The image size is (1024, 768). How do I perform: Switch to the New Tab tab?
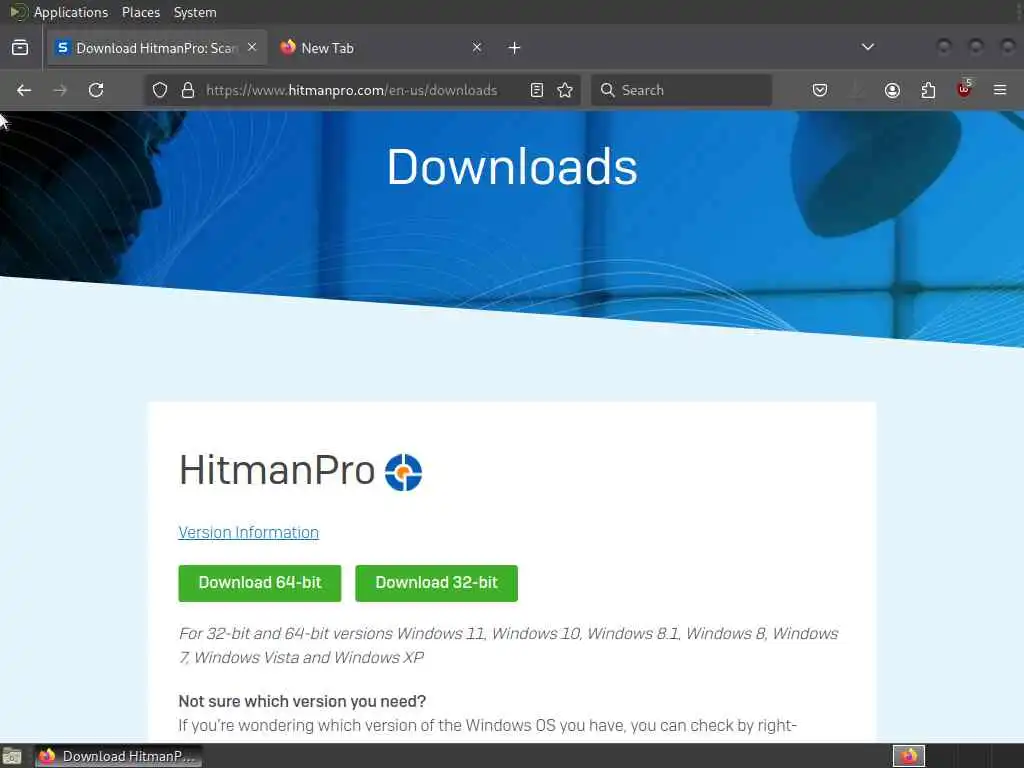(x=379, y=48)
